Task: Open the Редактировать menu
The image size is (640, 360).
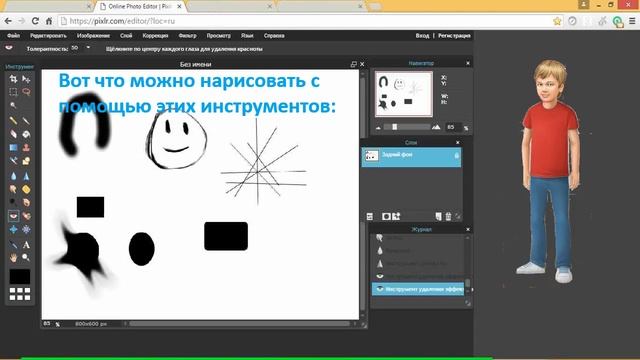Action: point(48,36)
